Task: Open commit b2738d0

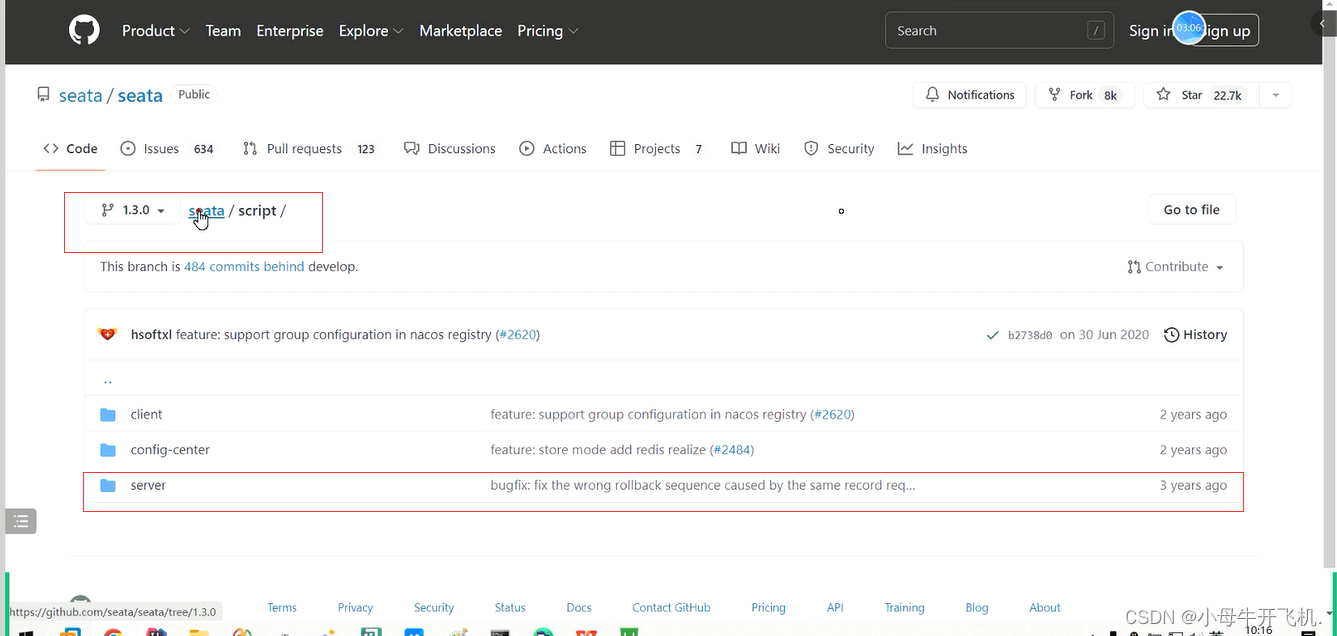Action: coord(1030,335)
